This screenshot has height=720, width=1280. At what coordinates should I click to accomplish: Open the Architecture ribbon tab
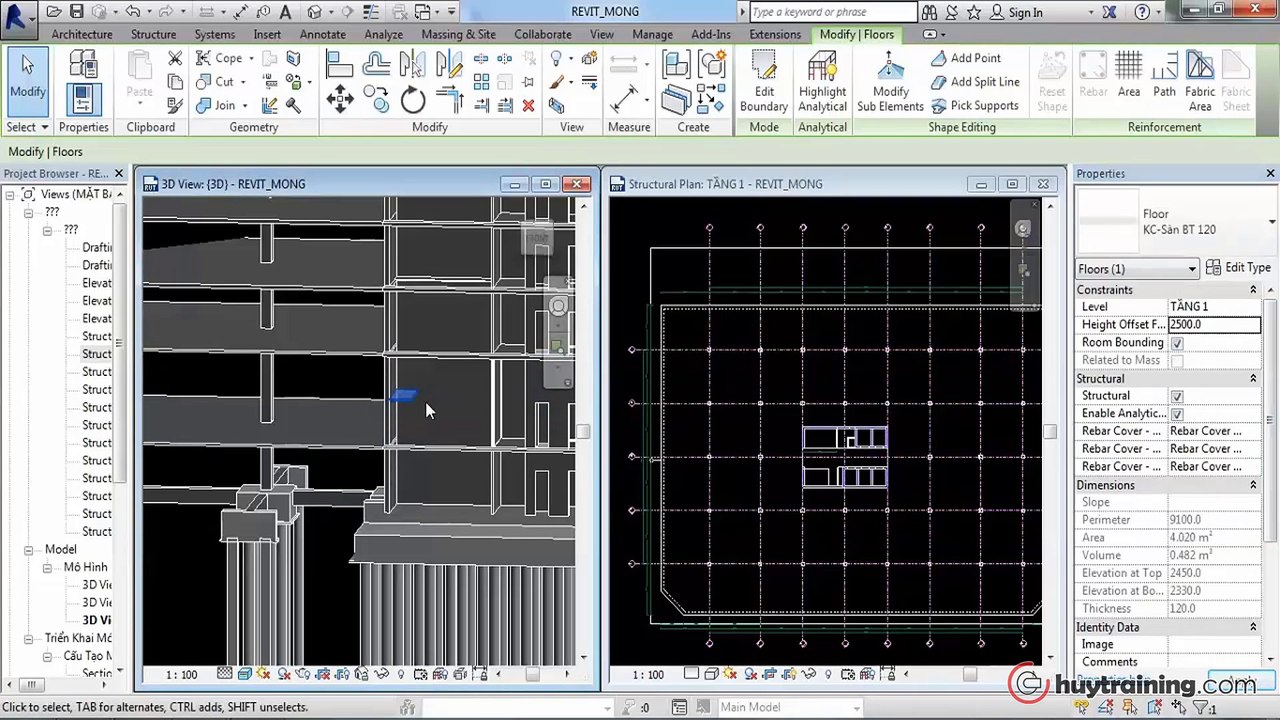pos(82,34)
